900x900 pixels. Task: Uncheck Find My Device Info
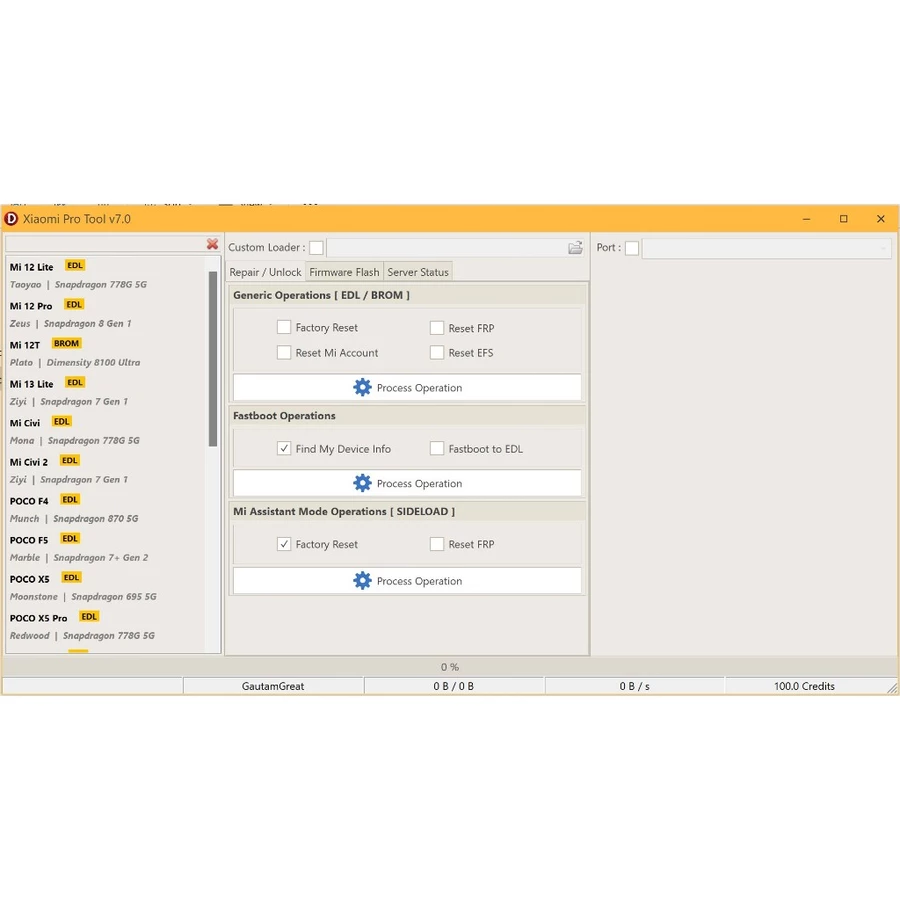(x=284, y=448)
